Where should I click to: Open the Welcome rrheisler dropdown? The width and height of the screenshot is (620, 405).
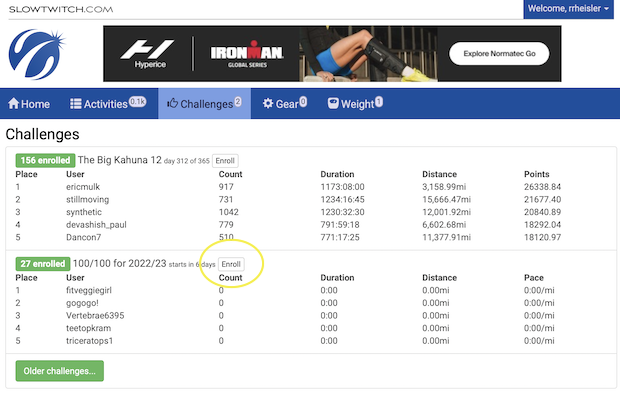pyautogui.click(x=566, y=9)
